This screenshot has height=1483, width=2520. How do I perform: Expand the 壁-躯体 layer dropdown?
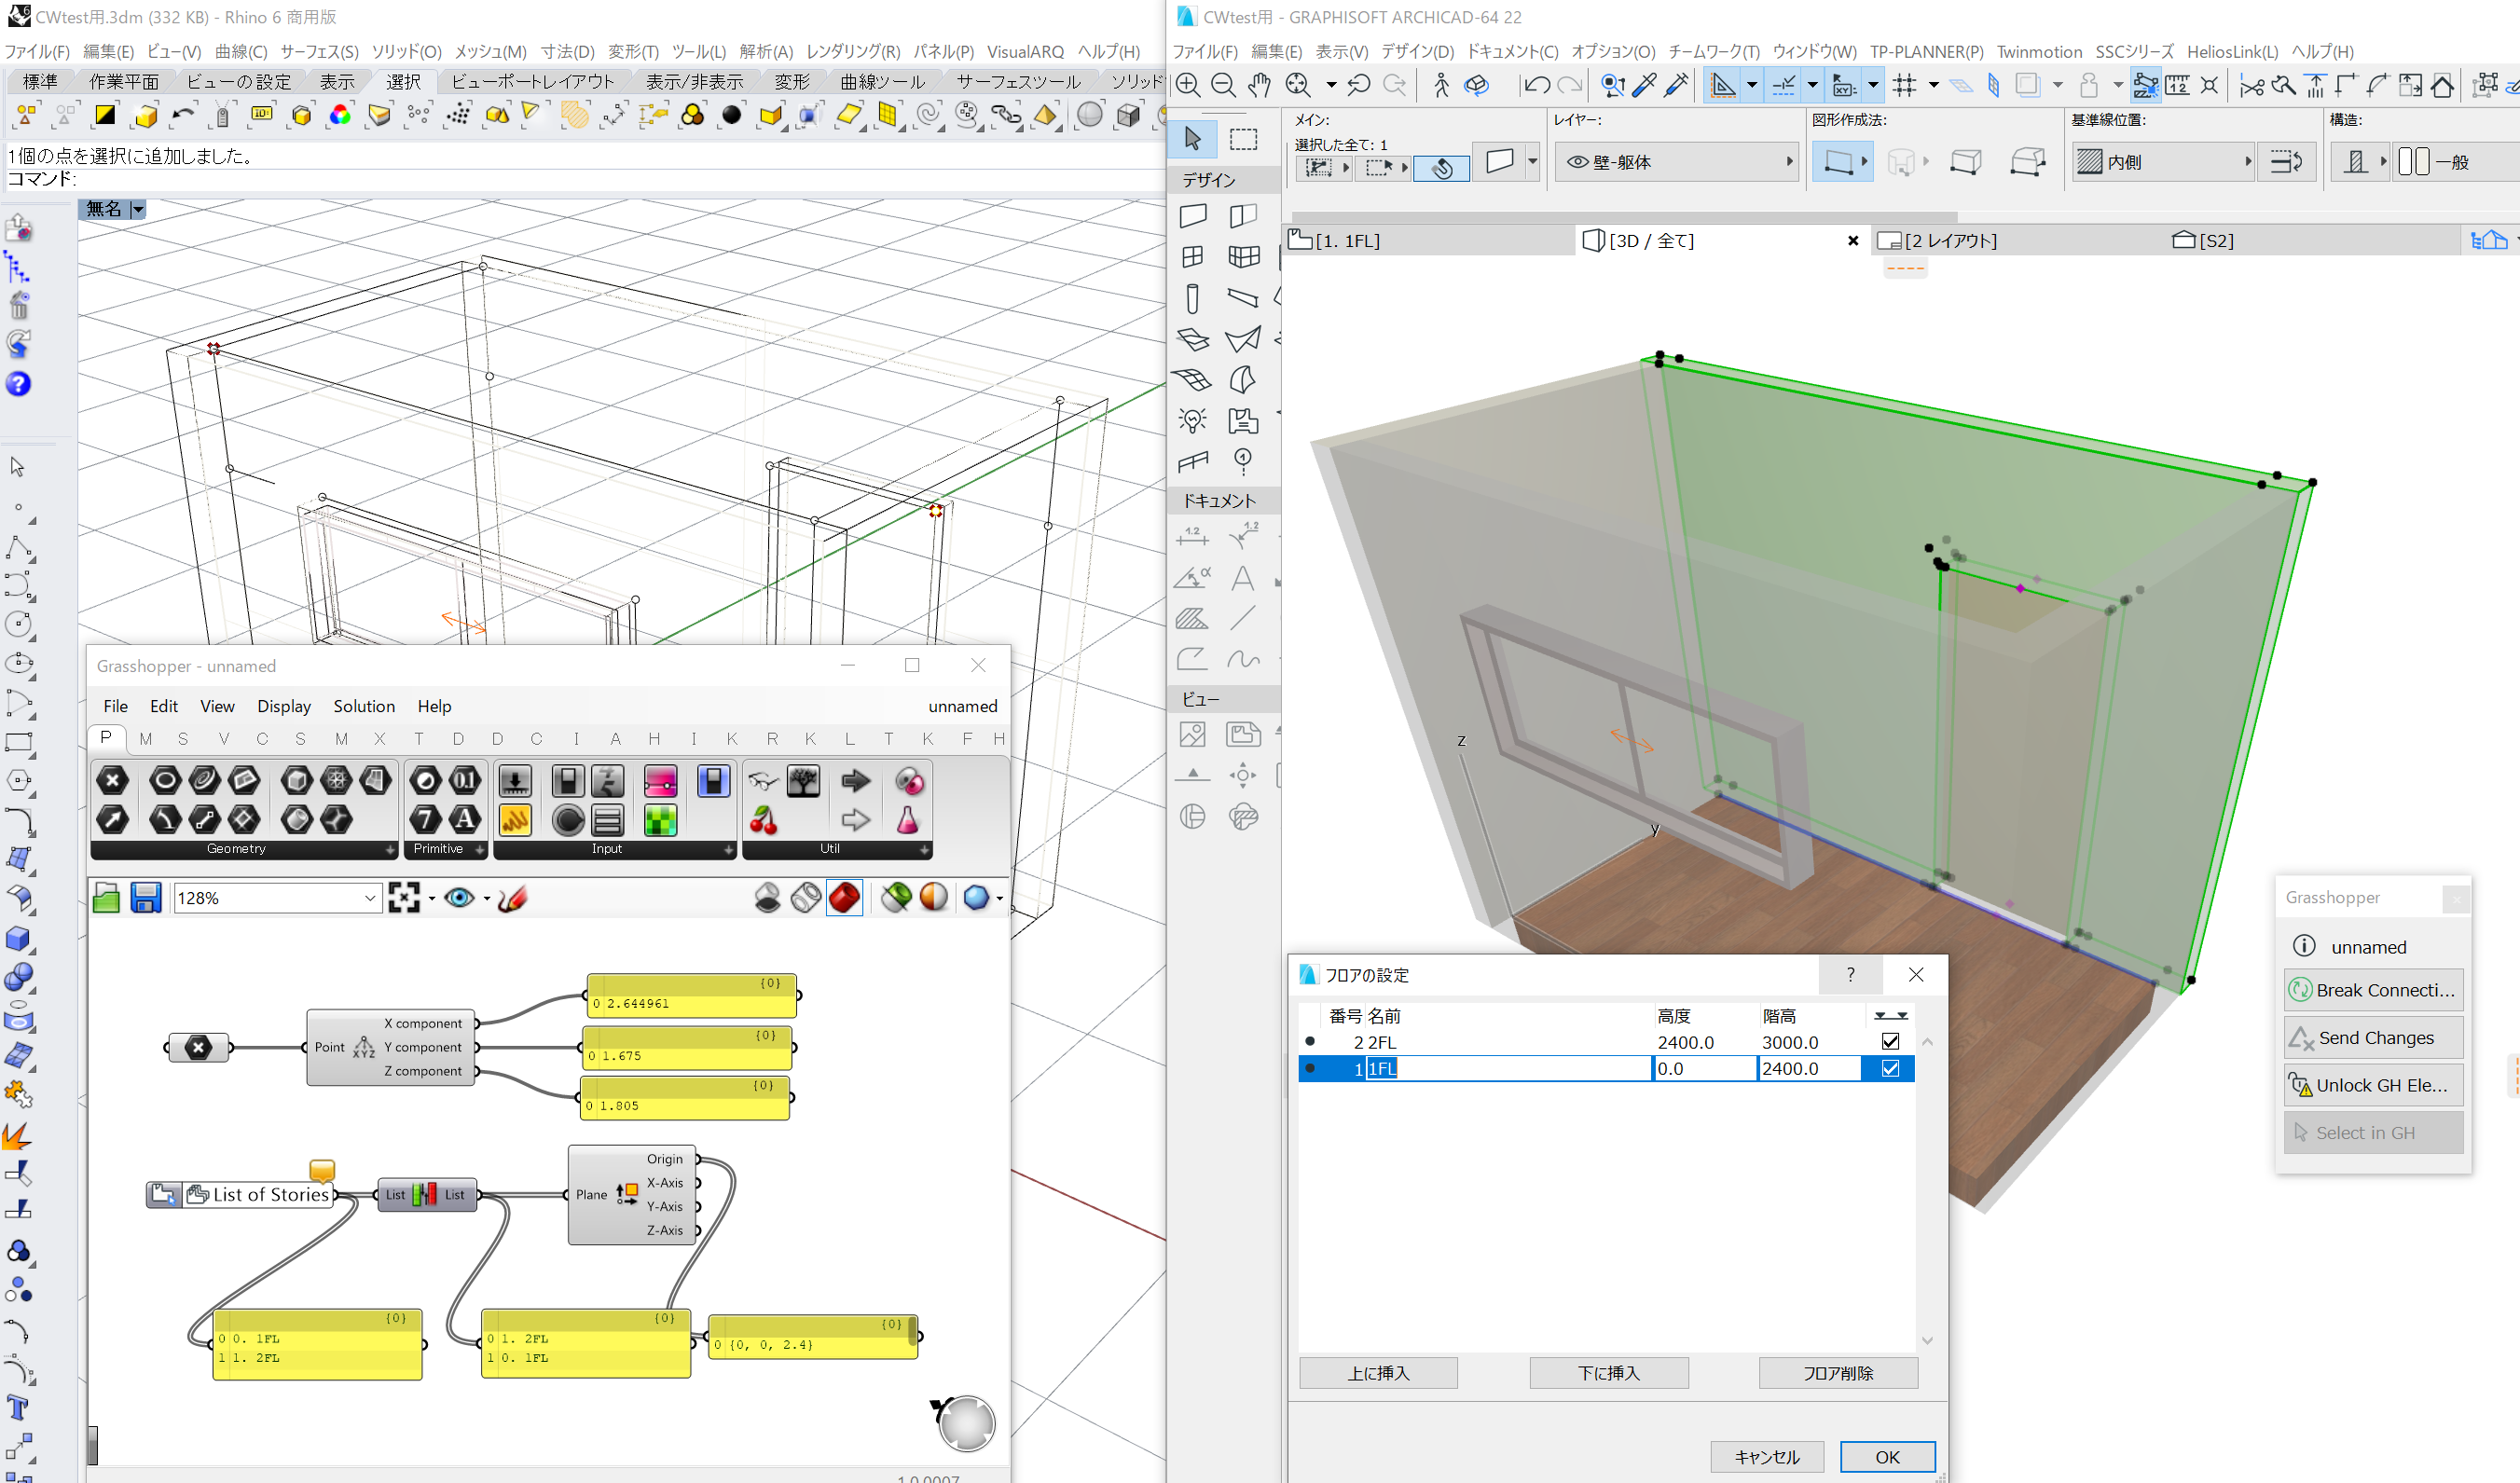pyautogui.click(x=1789, y=161)
